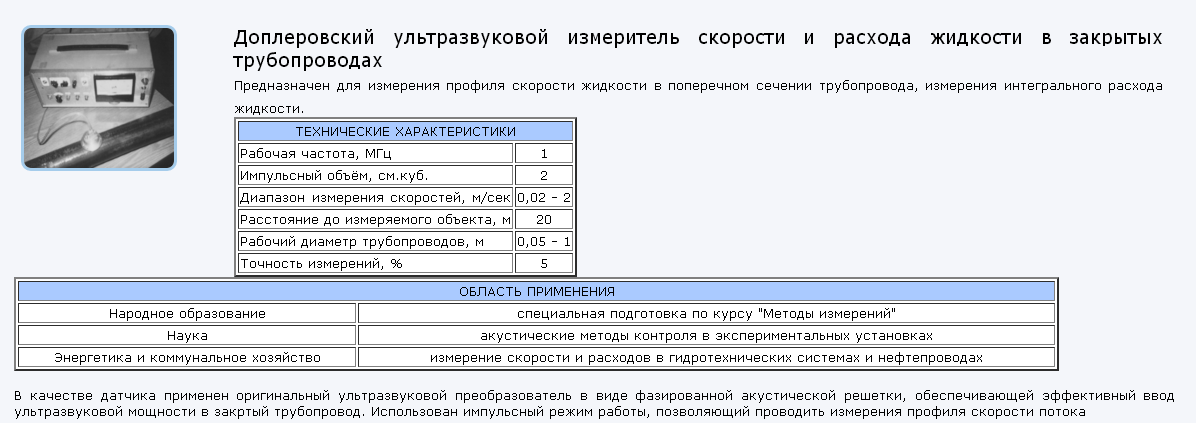Select the 'Энергетика и коммунальное хозяйство' cell

[187, 358]
